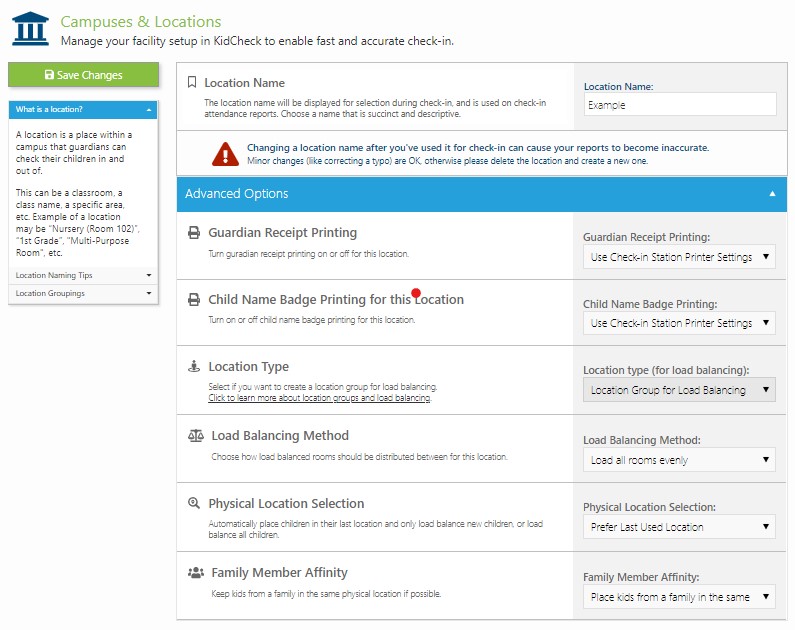Click the 'Child Name Badge Printing for this Location' heading
The width and height of the screenshot is (795, 630).
click(x=336, y=300)
